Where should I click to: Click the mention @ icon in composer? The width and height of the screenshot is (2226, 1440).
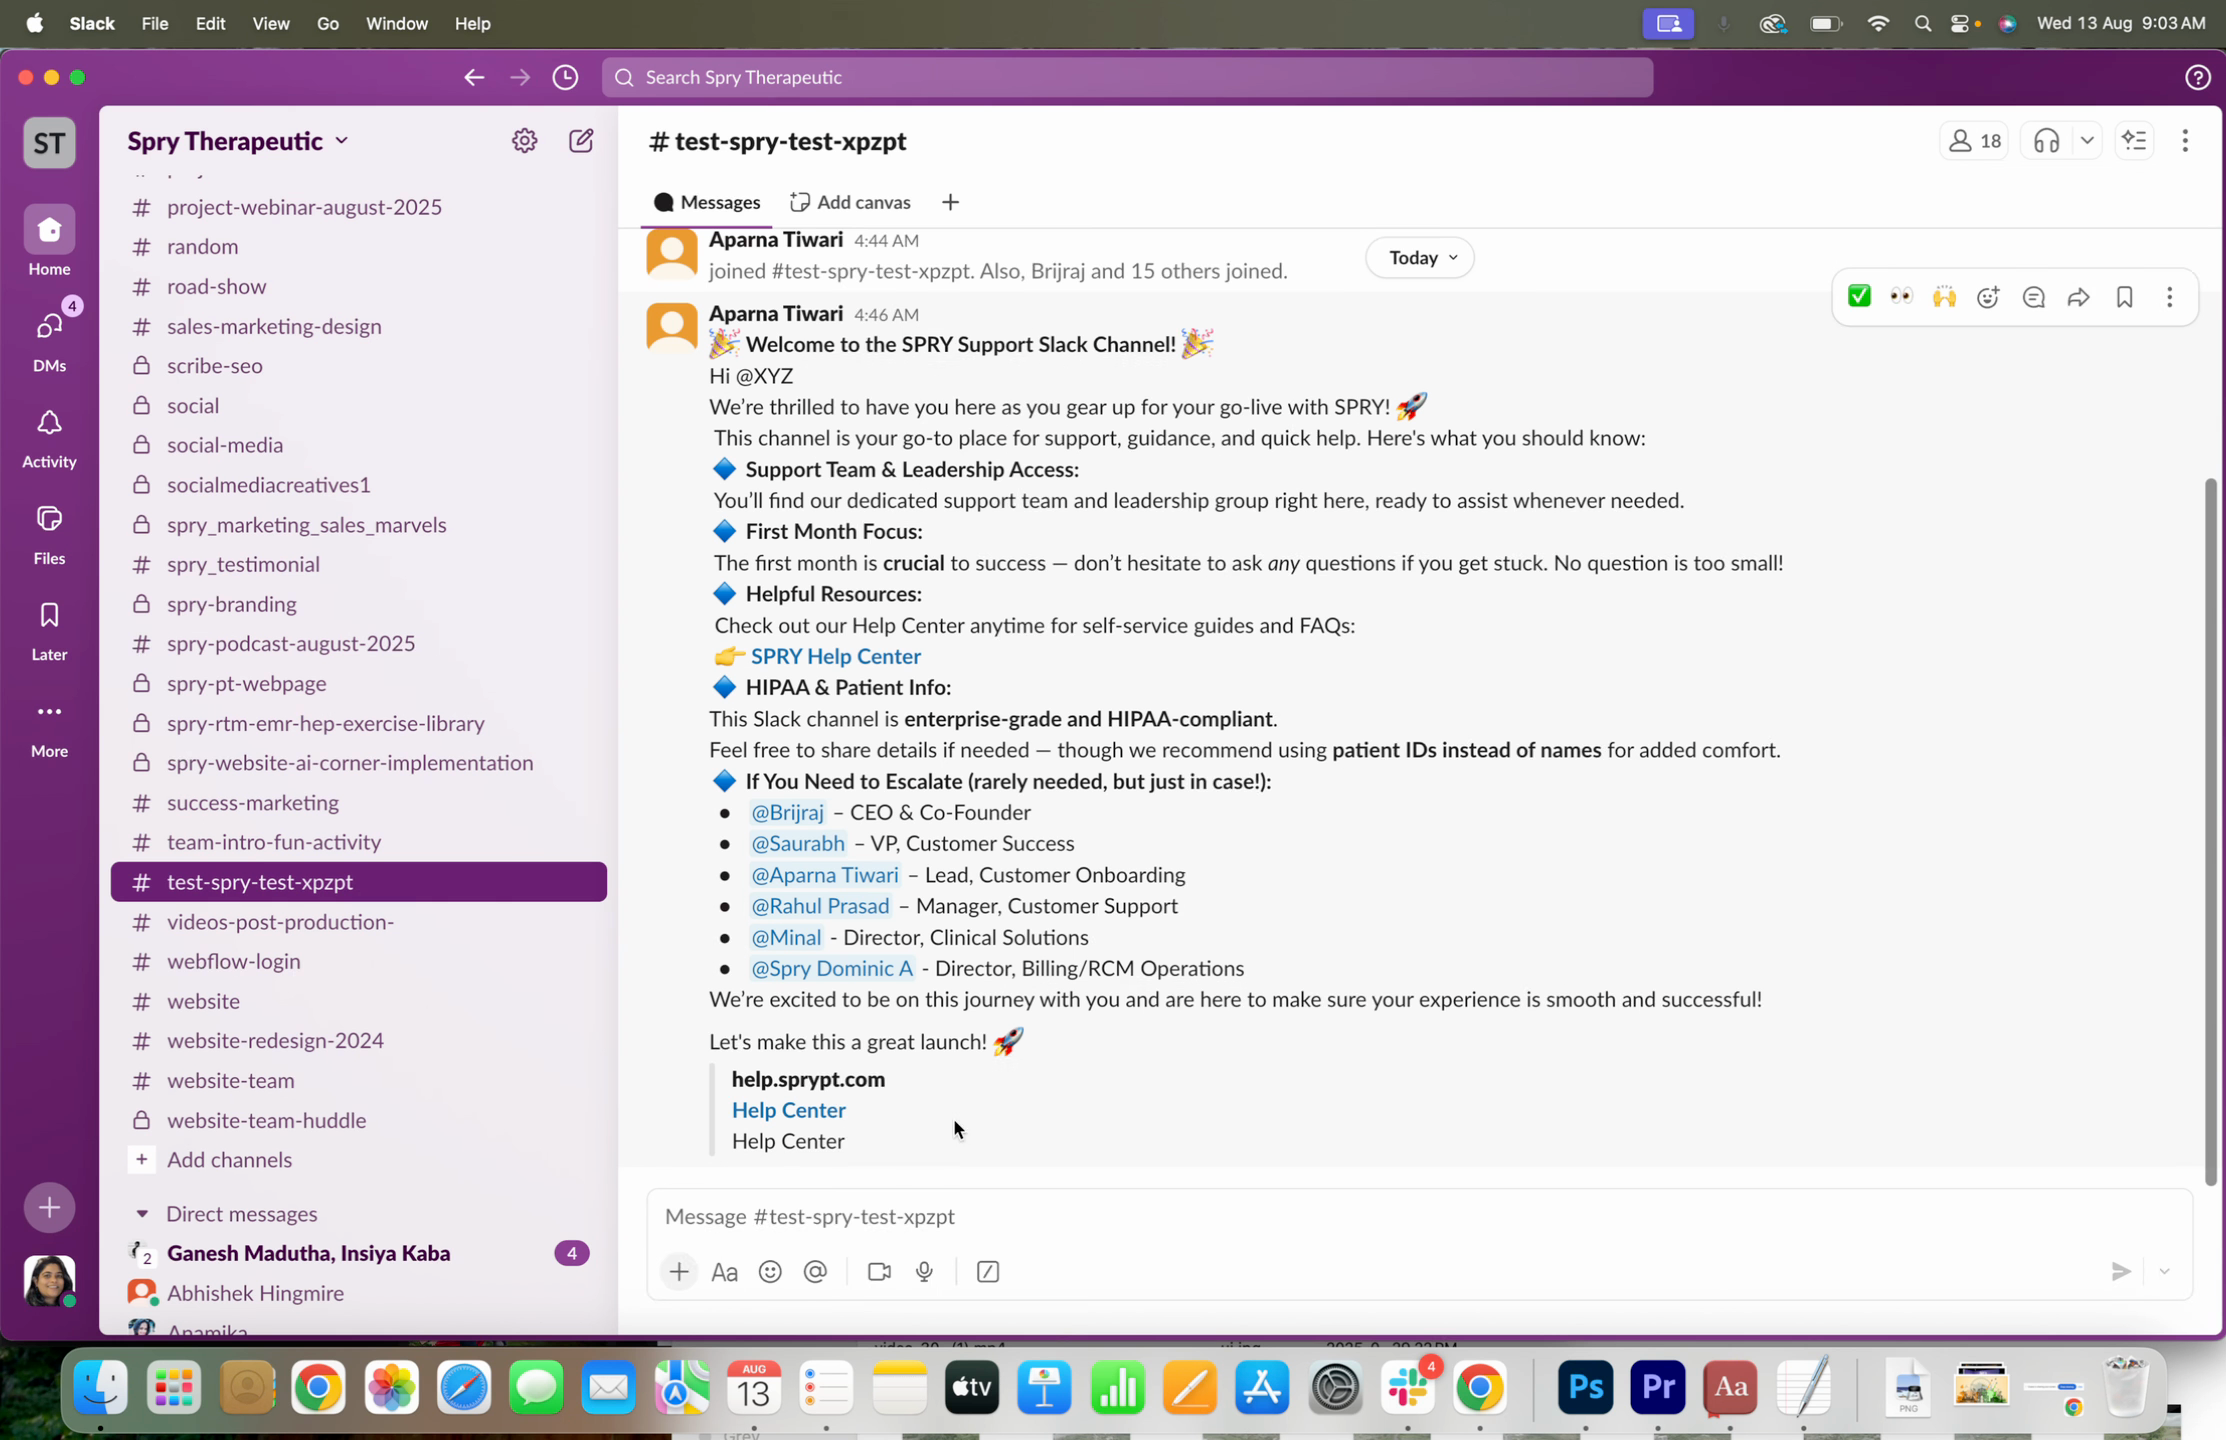[815, 1272]
